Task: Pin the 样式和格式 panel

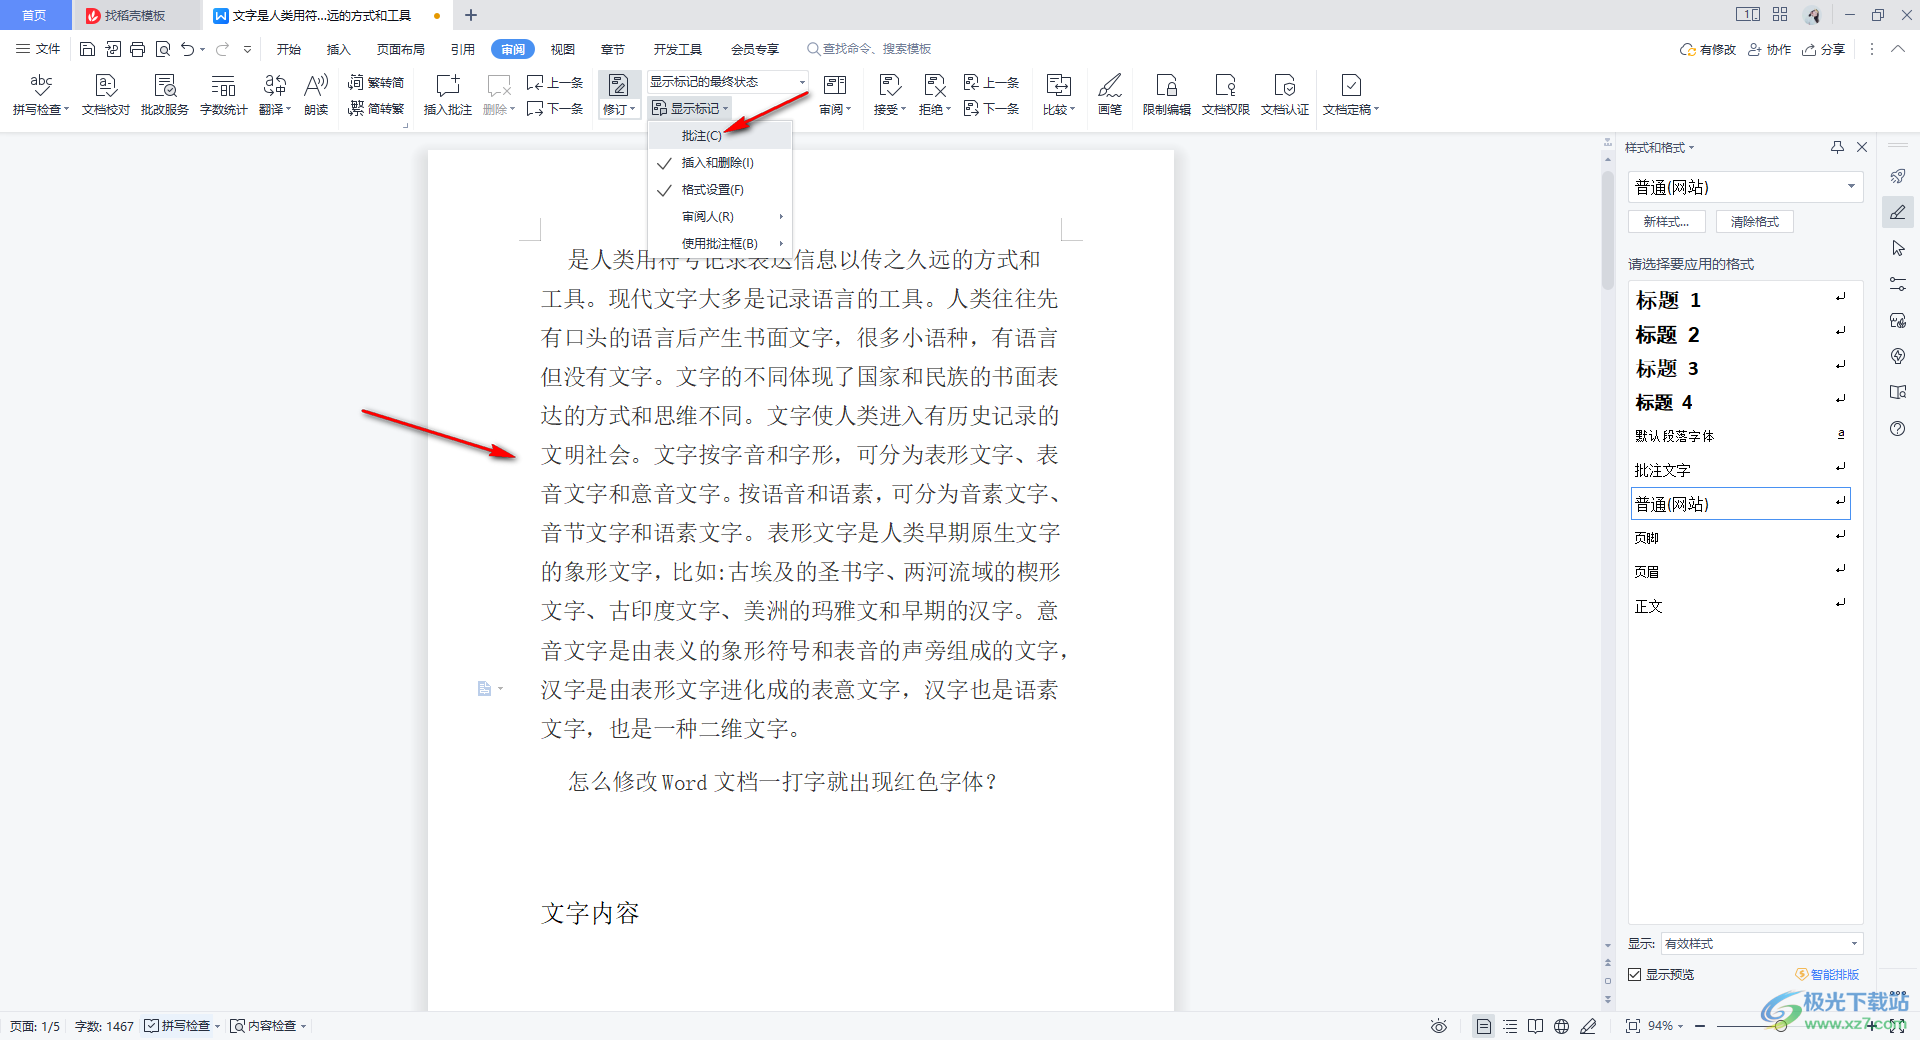Action: coord(1837,147)
